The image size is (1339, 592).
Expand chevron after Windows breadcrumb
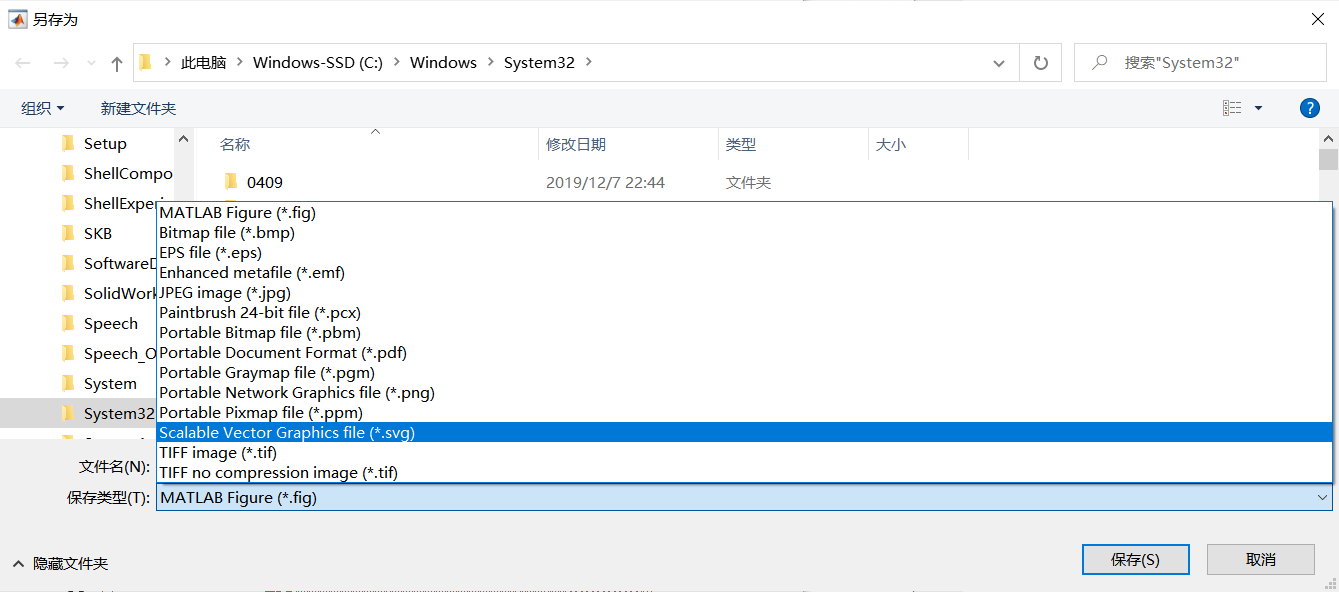[490, 62]
